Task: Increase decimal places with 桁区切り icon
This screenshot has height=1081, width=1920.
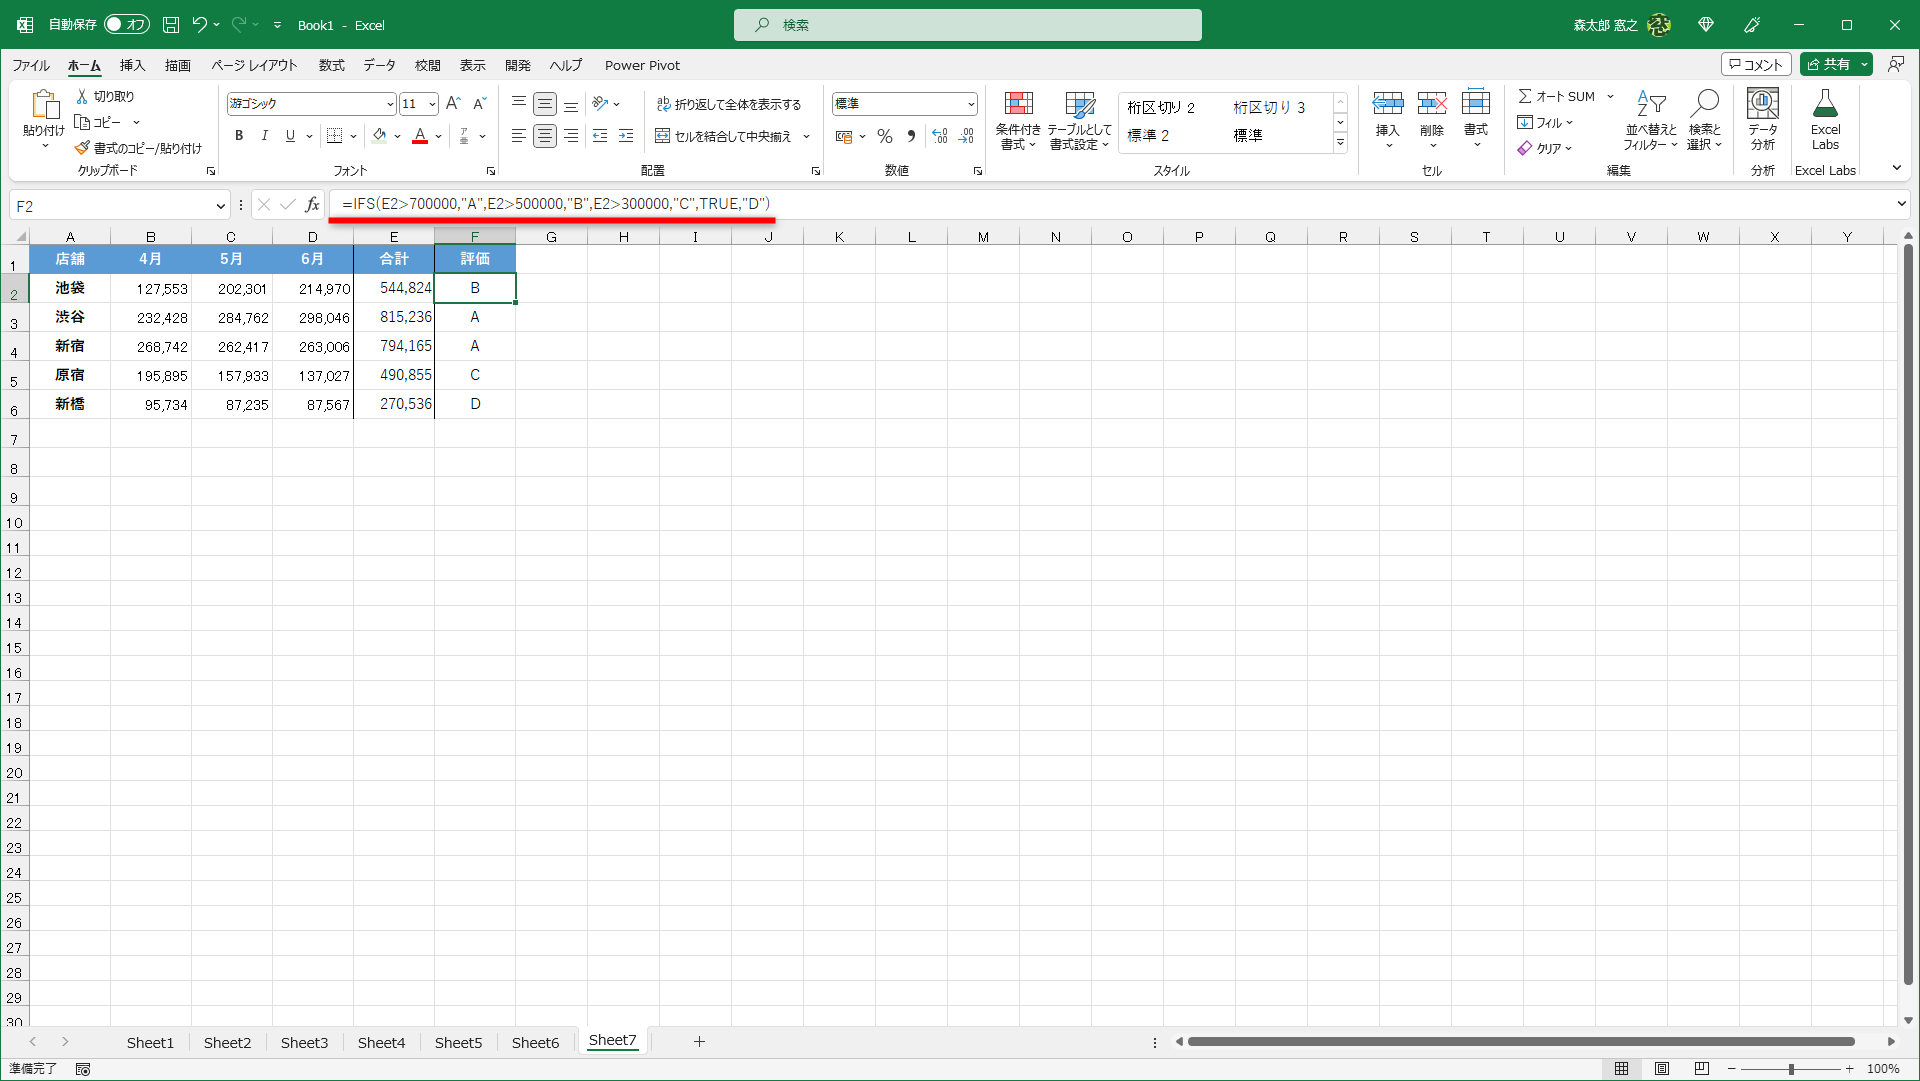Action: coord(939,136)
